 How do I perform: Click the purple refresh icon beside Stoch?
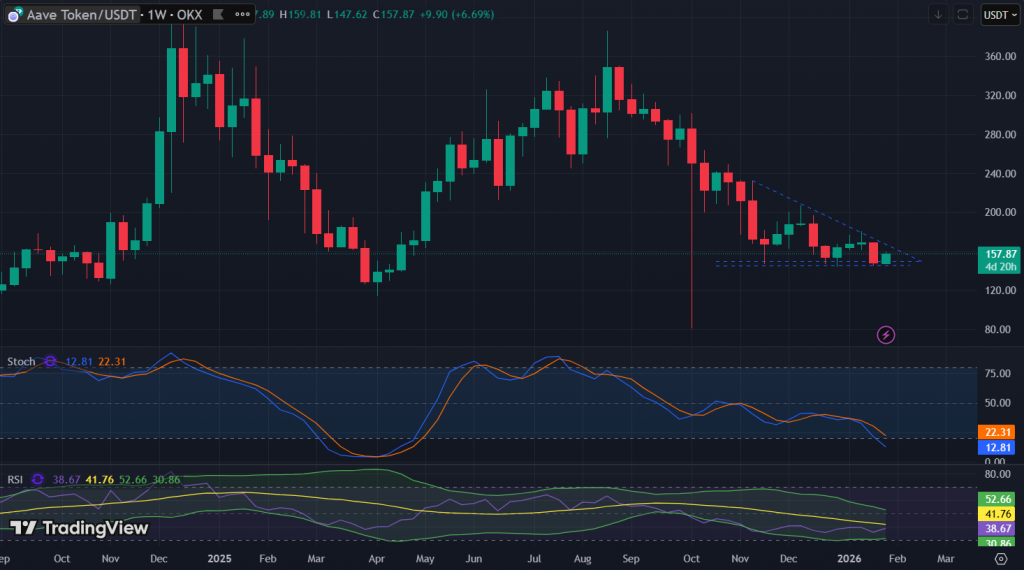(51, 361)
